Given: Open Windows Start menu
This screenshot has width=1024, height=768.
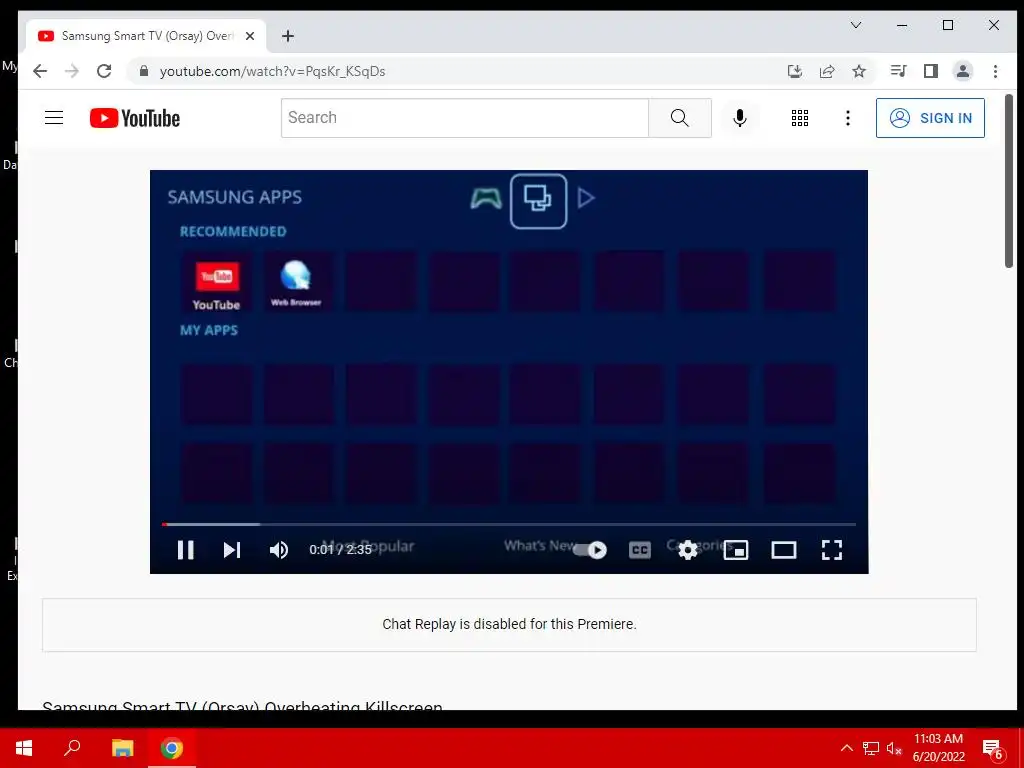Looking at the screenshot, I should pos(24,748).
